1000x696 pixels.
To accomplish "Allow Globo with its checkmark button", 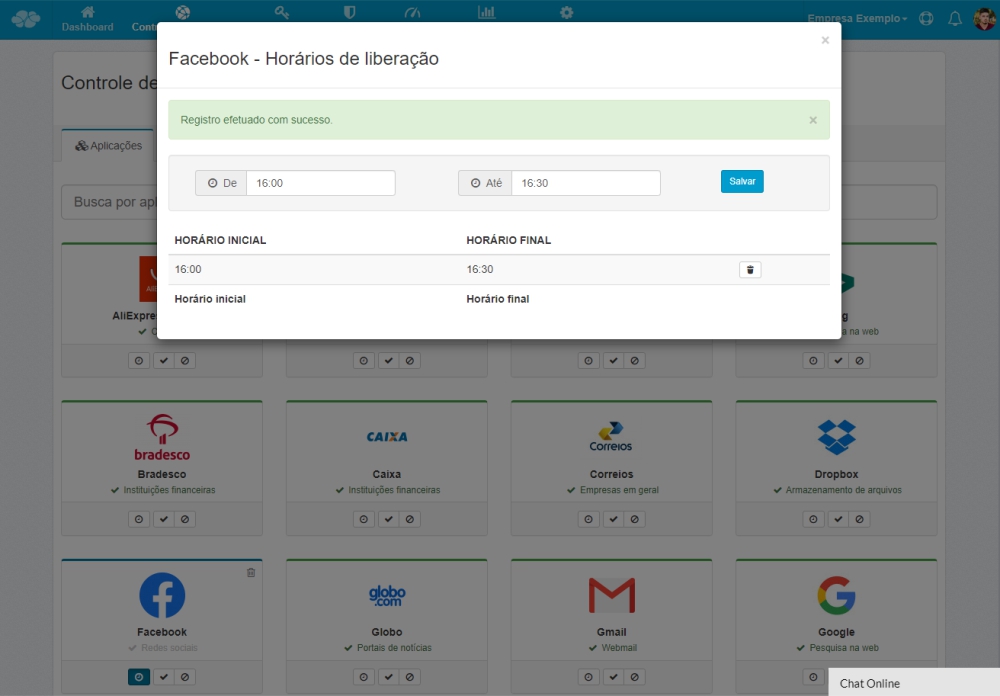I will pyautogui.click(x=388, y=677).
